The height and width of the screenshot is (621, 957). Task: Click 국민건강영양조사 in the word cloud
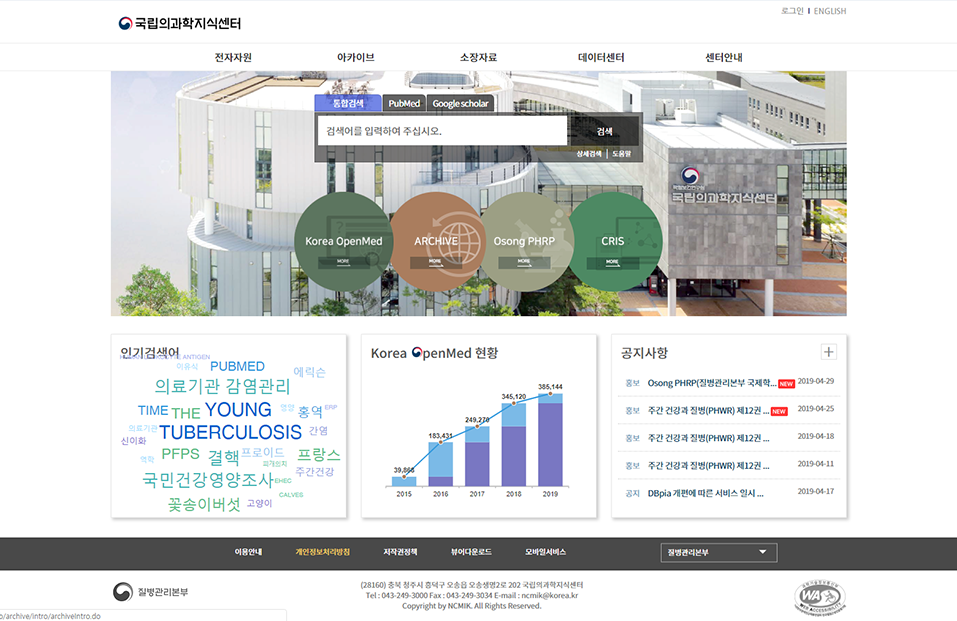[x=208, y=480]
